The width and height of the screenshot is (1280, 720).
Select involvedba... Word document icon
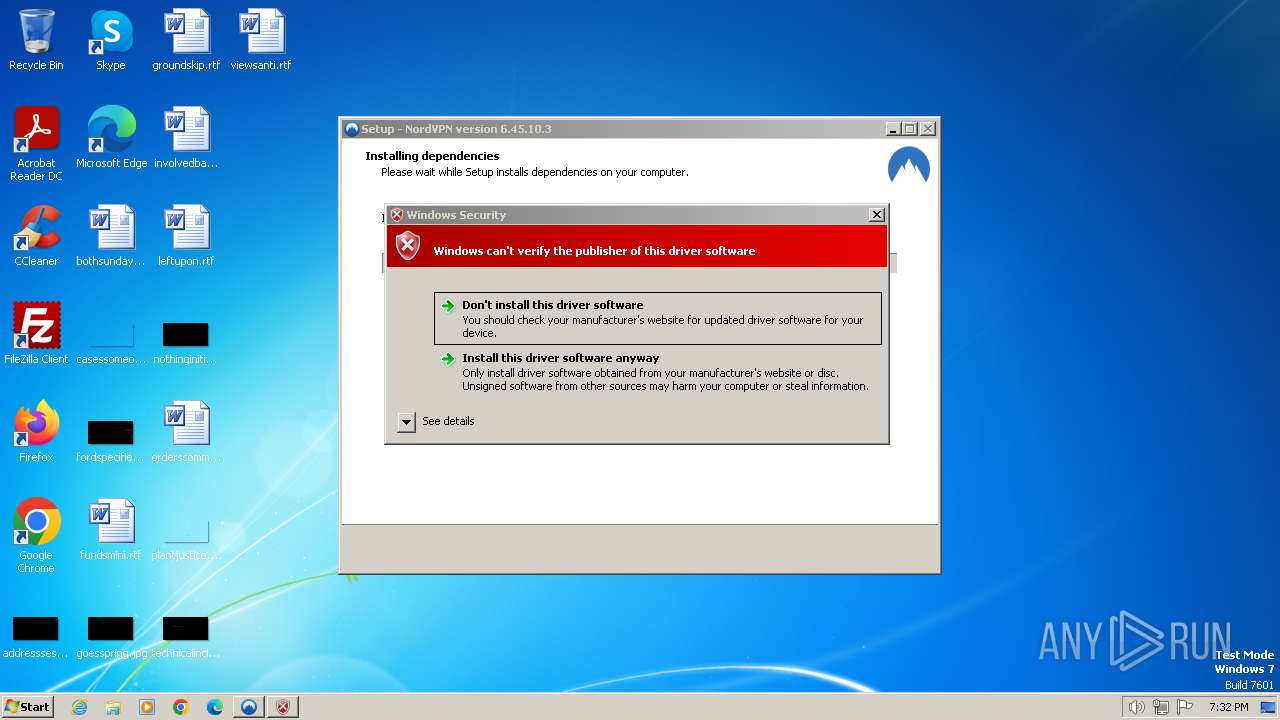186,138
